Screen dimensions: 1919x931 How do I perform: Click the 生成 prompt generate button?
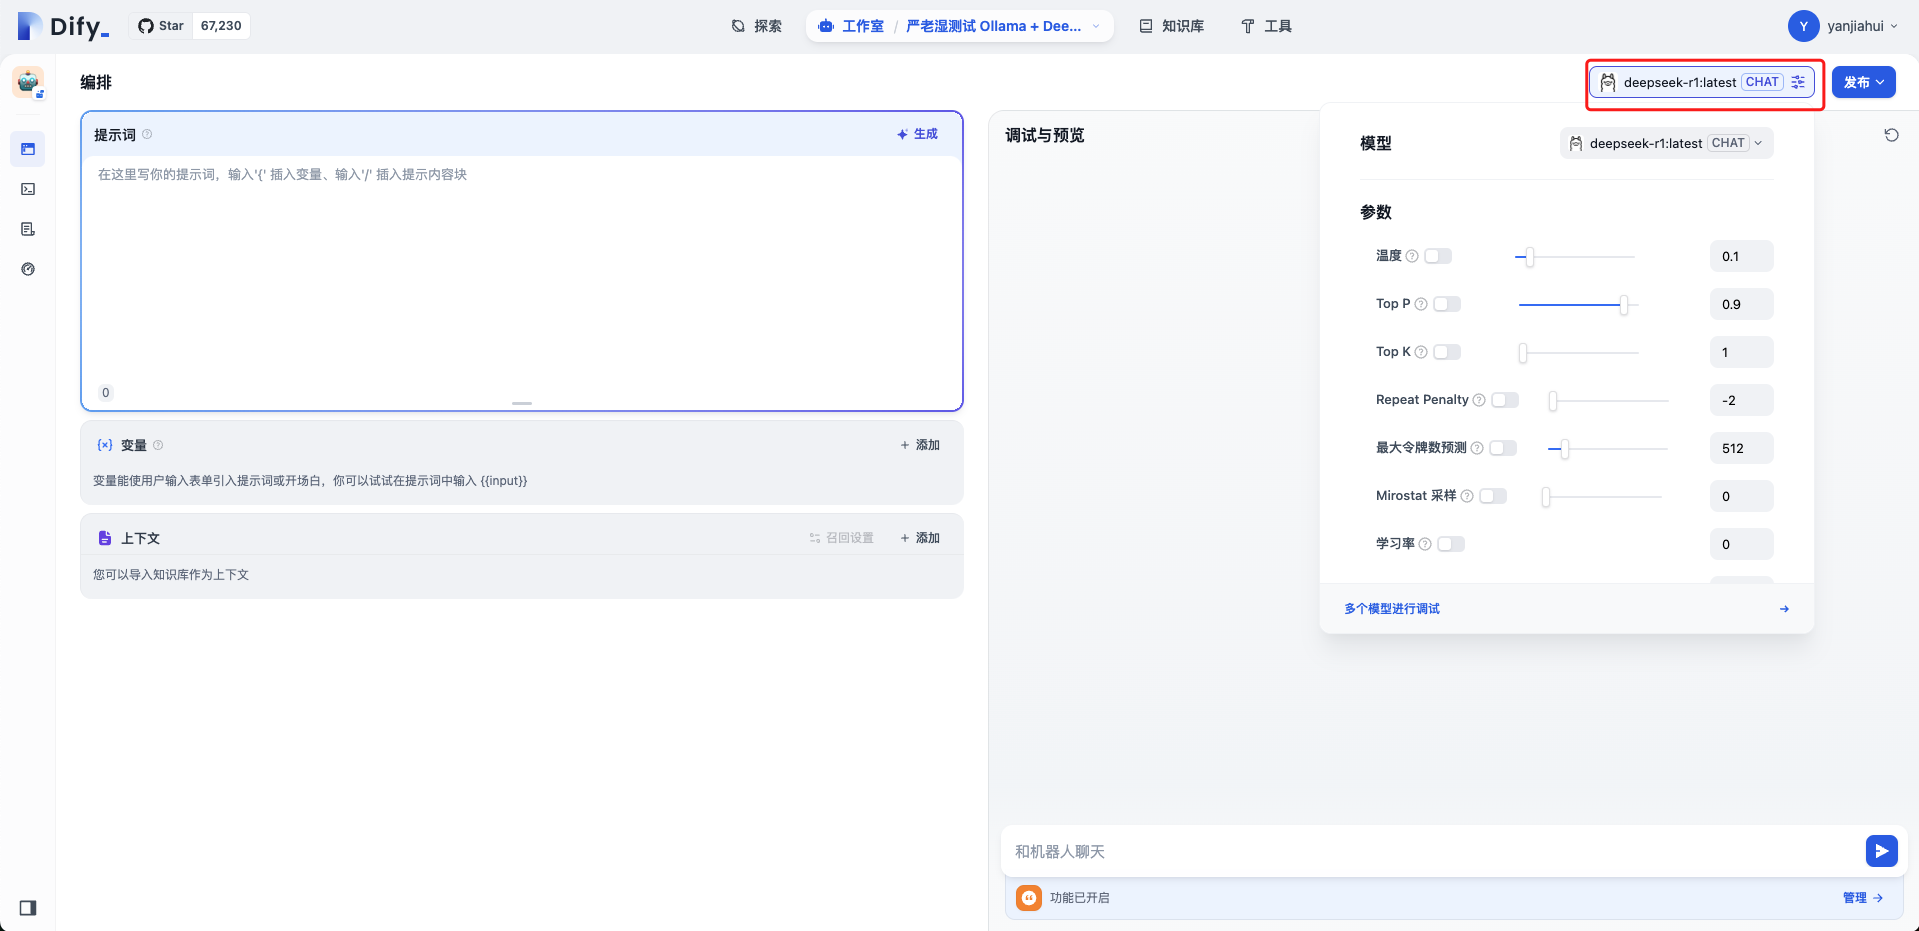[917, 134]
